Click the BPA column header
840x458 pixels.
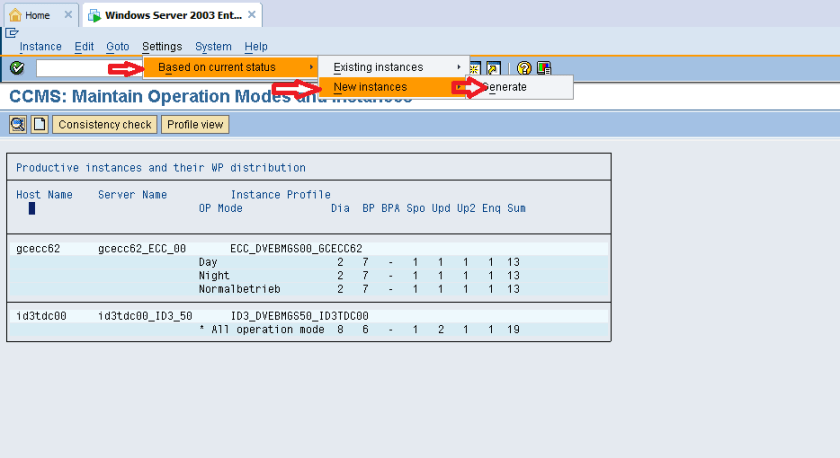(391, 208)
